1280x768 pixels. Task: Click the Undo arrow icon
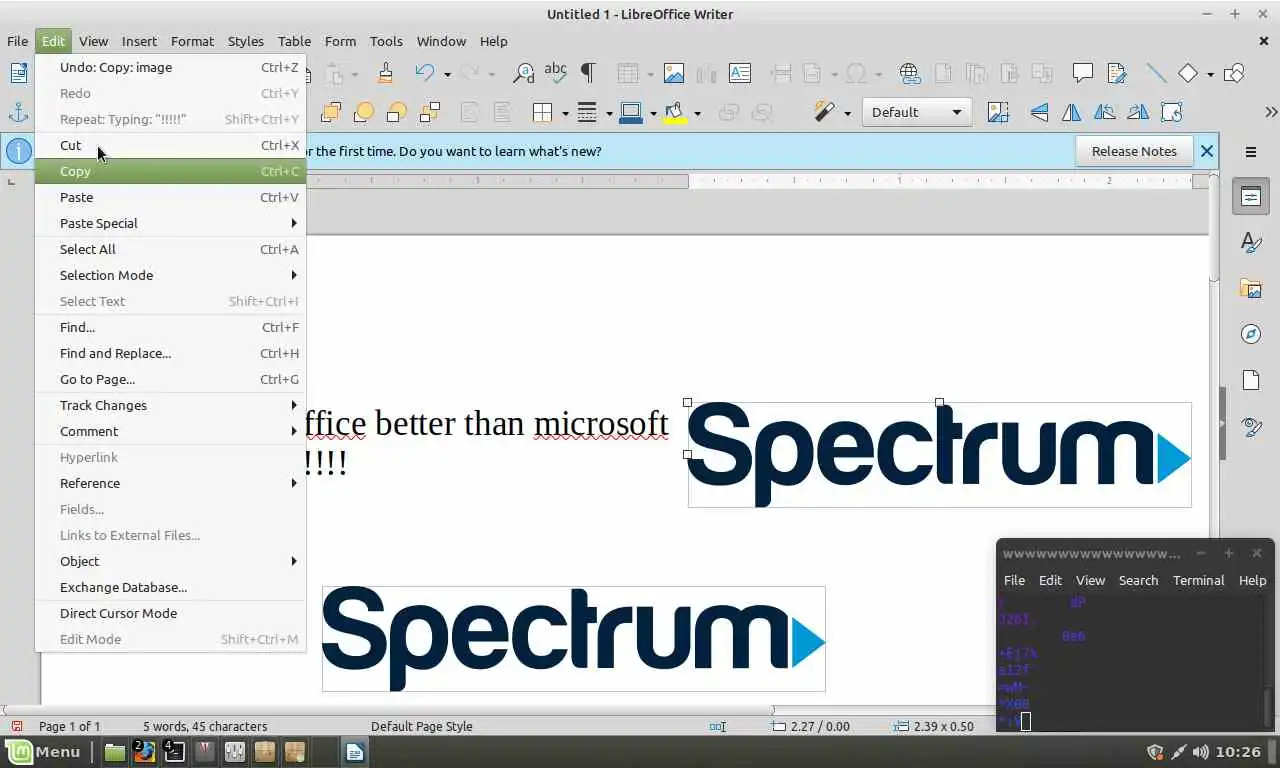click(425, 73)
